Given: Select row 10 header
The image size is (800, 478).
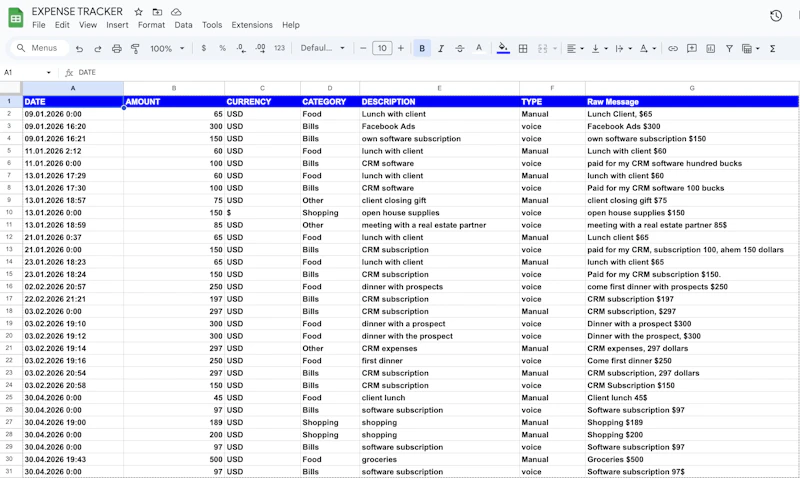Looking at the screenshot, I should point(9,212).
